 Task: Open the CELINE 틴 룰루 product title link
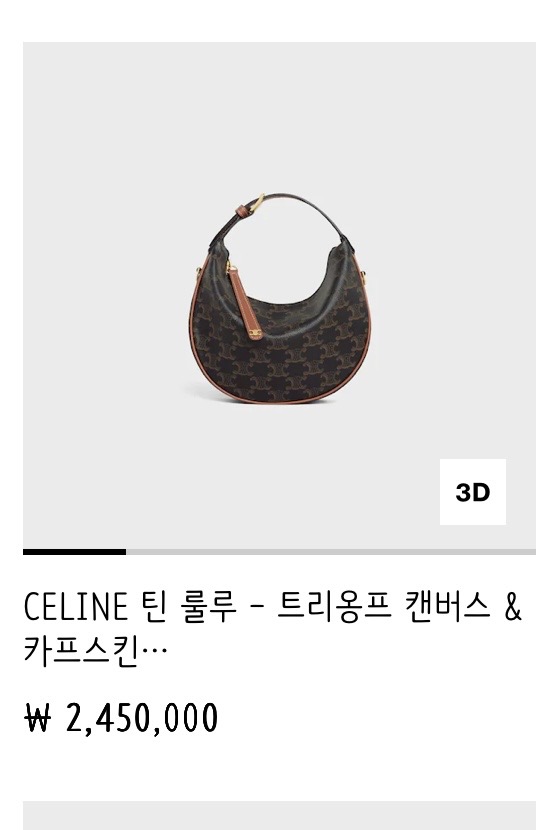(273, 628)
